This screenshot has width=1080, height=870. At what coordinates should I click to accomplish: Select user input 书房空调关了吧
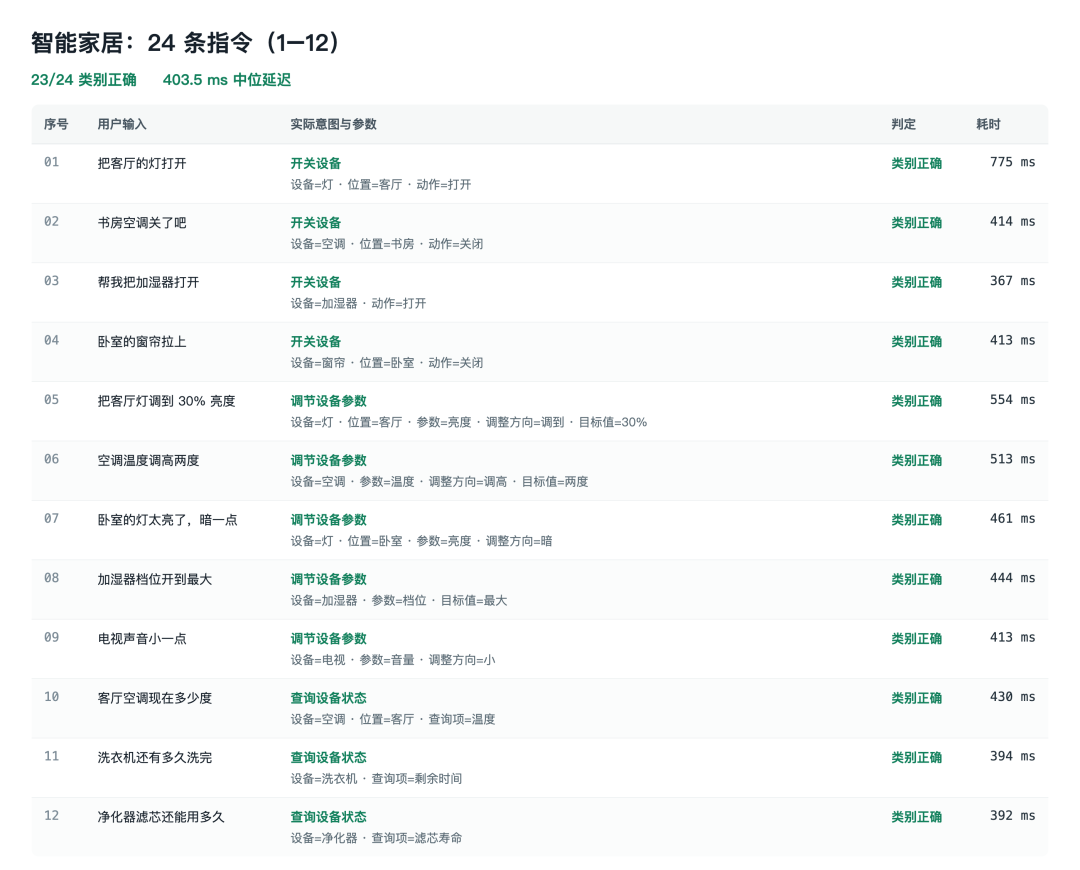pyautogui.click(x=142, y=222)
